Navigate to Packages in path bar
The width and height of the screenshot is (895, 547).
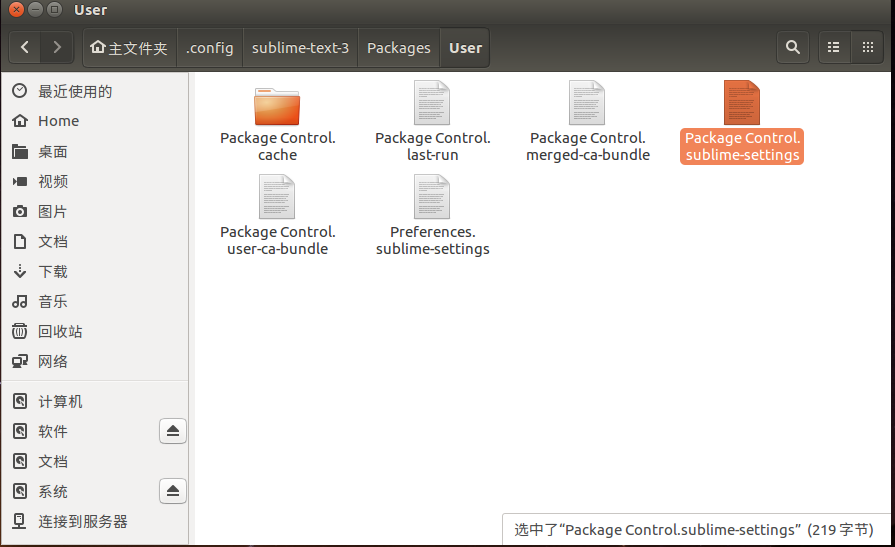398,48
